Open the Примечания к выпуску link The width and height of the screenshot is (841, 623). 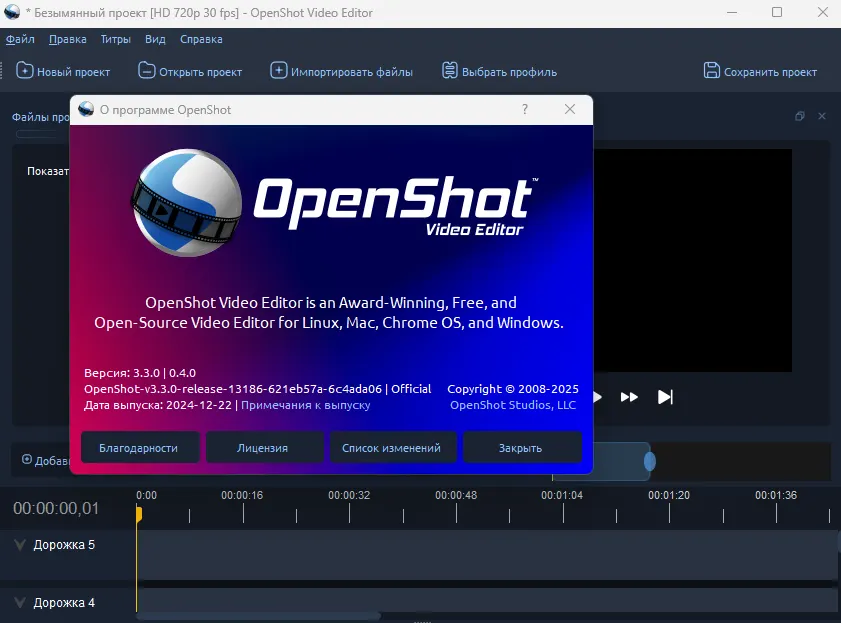pyautogui.click(x=306, y=405)
